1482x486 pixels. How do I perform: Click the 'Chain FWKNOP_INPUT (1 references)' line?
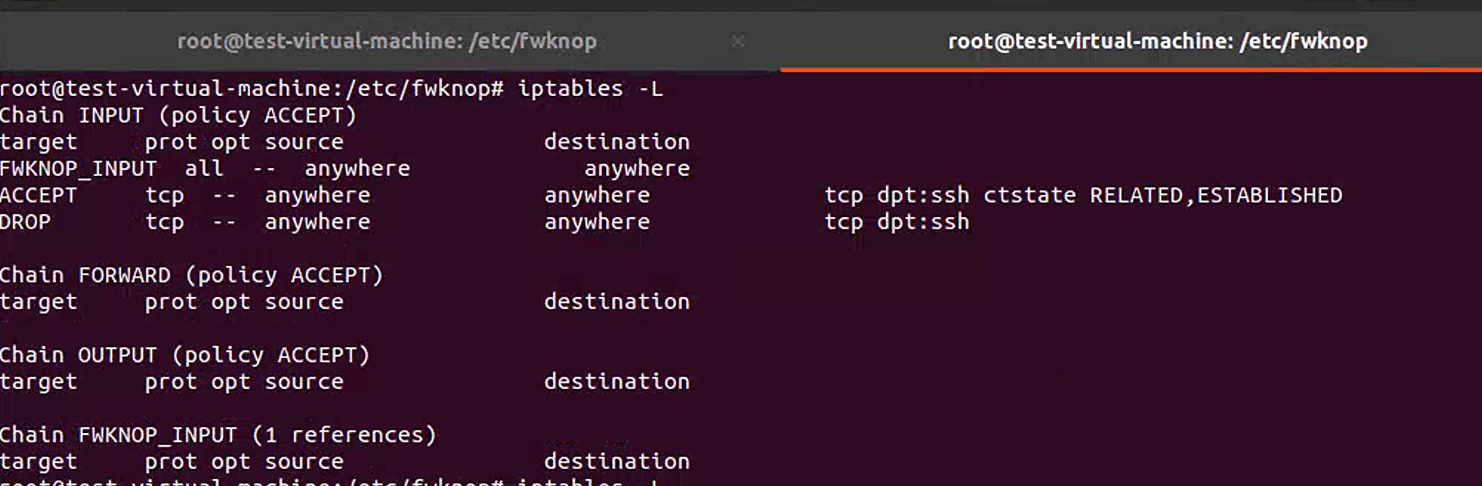click(218, 435)
